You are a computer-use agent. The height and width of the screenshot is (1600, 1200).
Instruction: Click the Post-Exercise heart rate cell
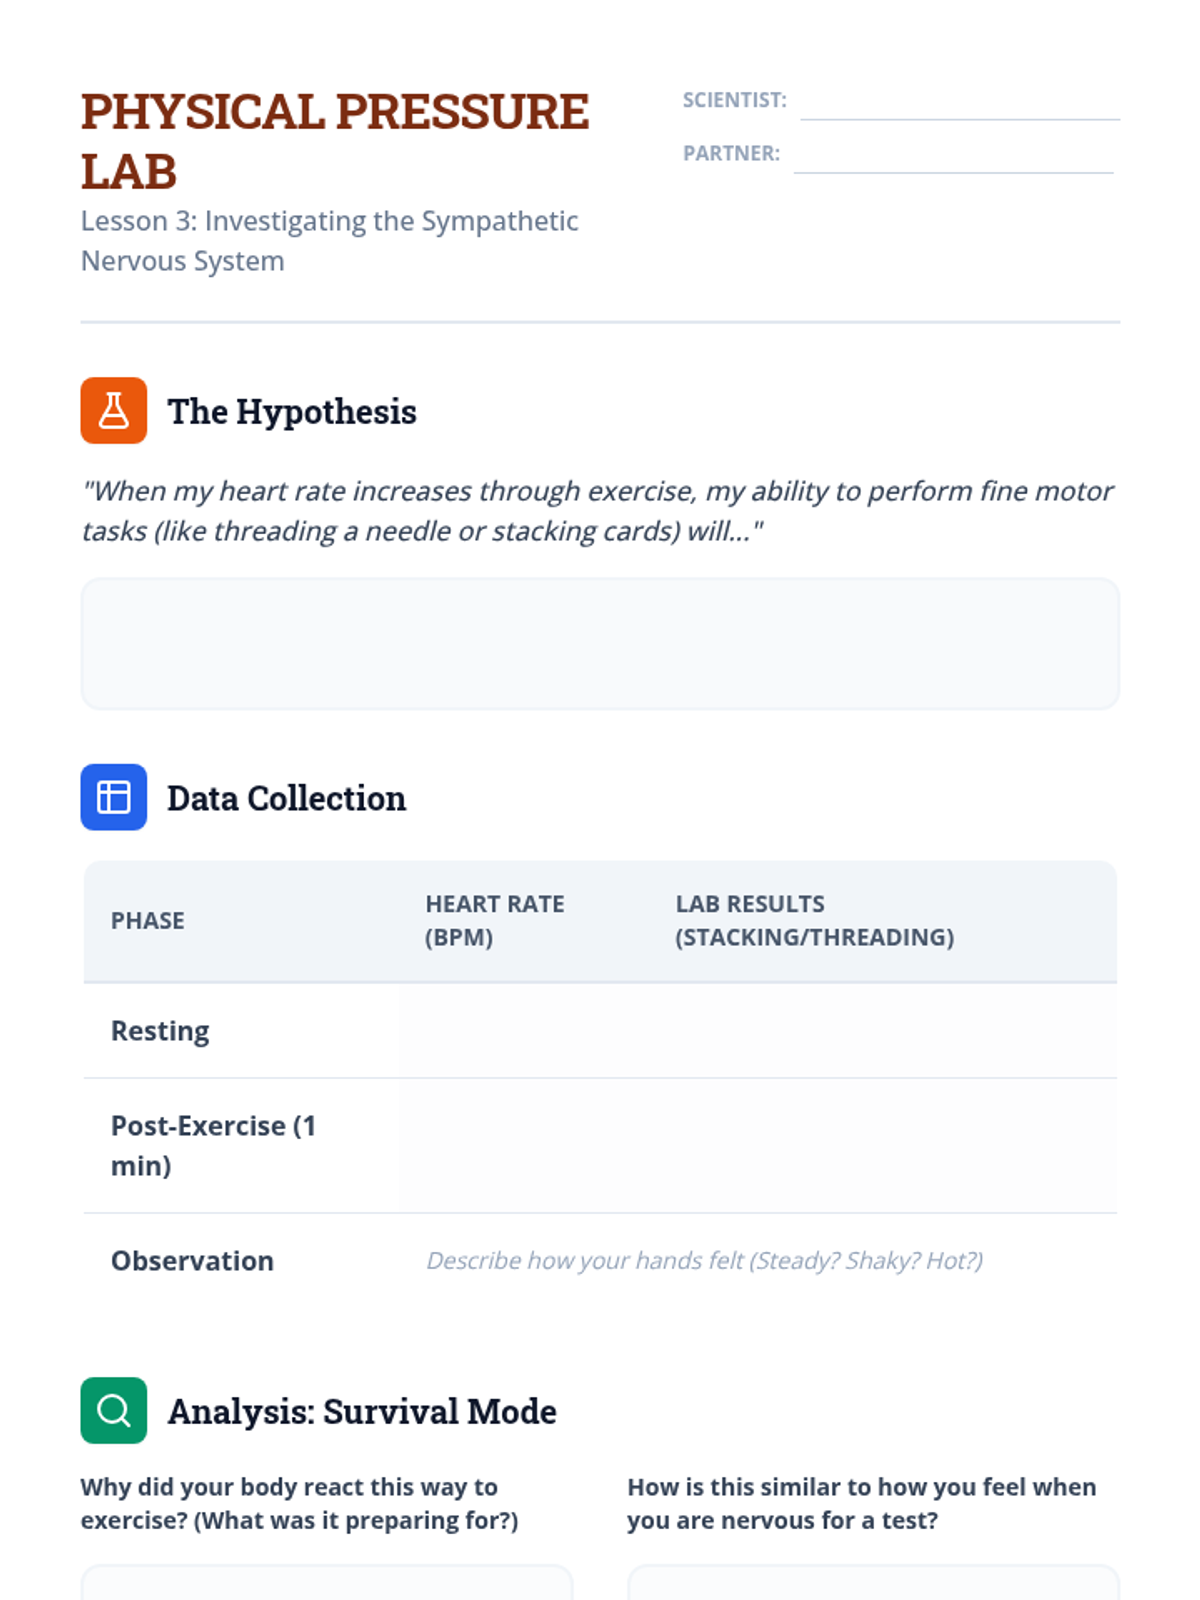tap(524, 1146)
